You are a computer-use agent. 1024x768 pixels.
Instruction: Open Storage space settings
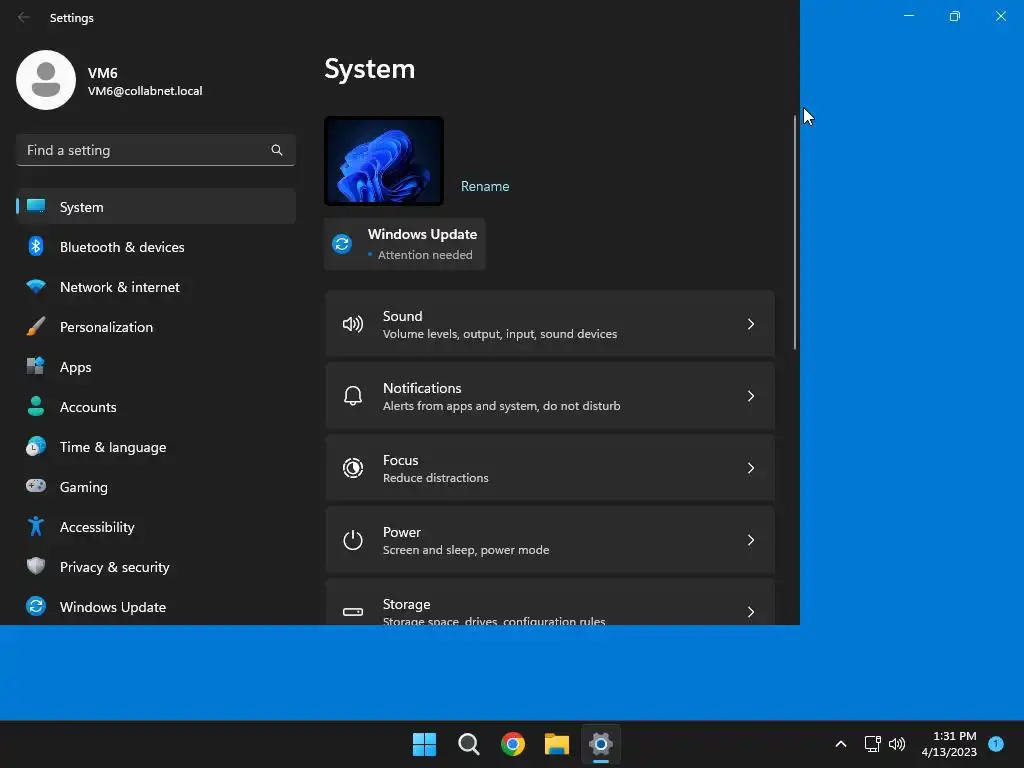click(550, 602)
